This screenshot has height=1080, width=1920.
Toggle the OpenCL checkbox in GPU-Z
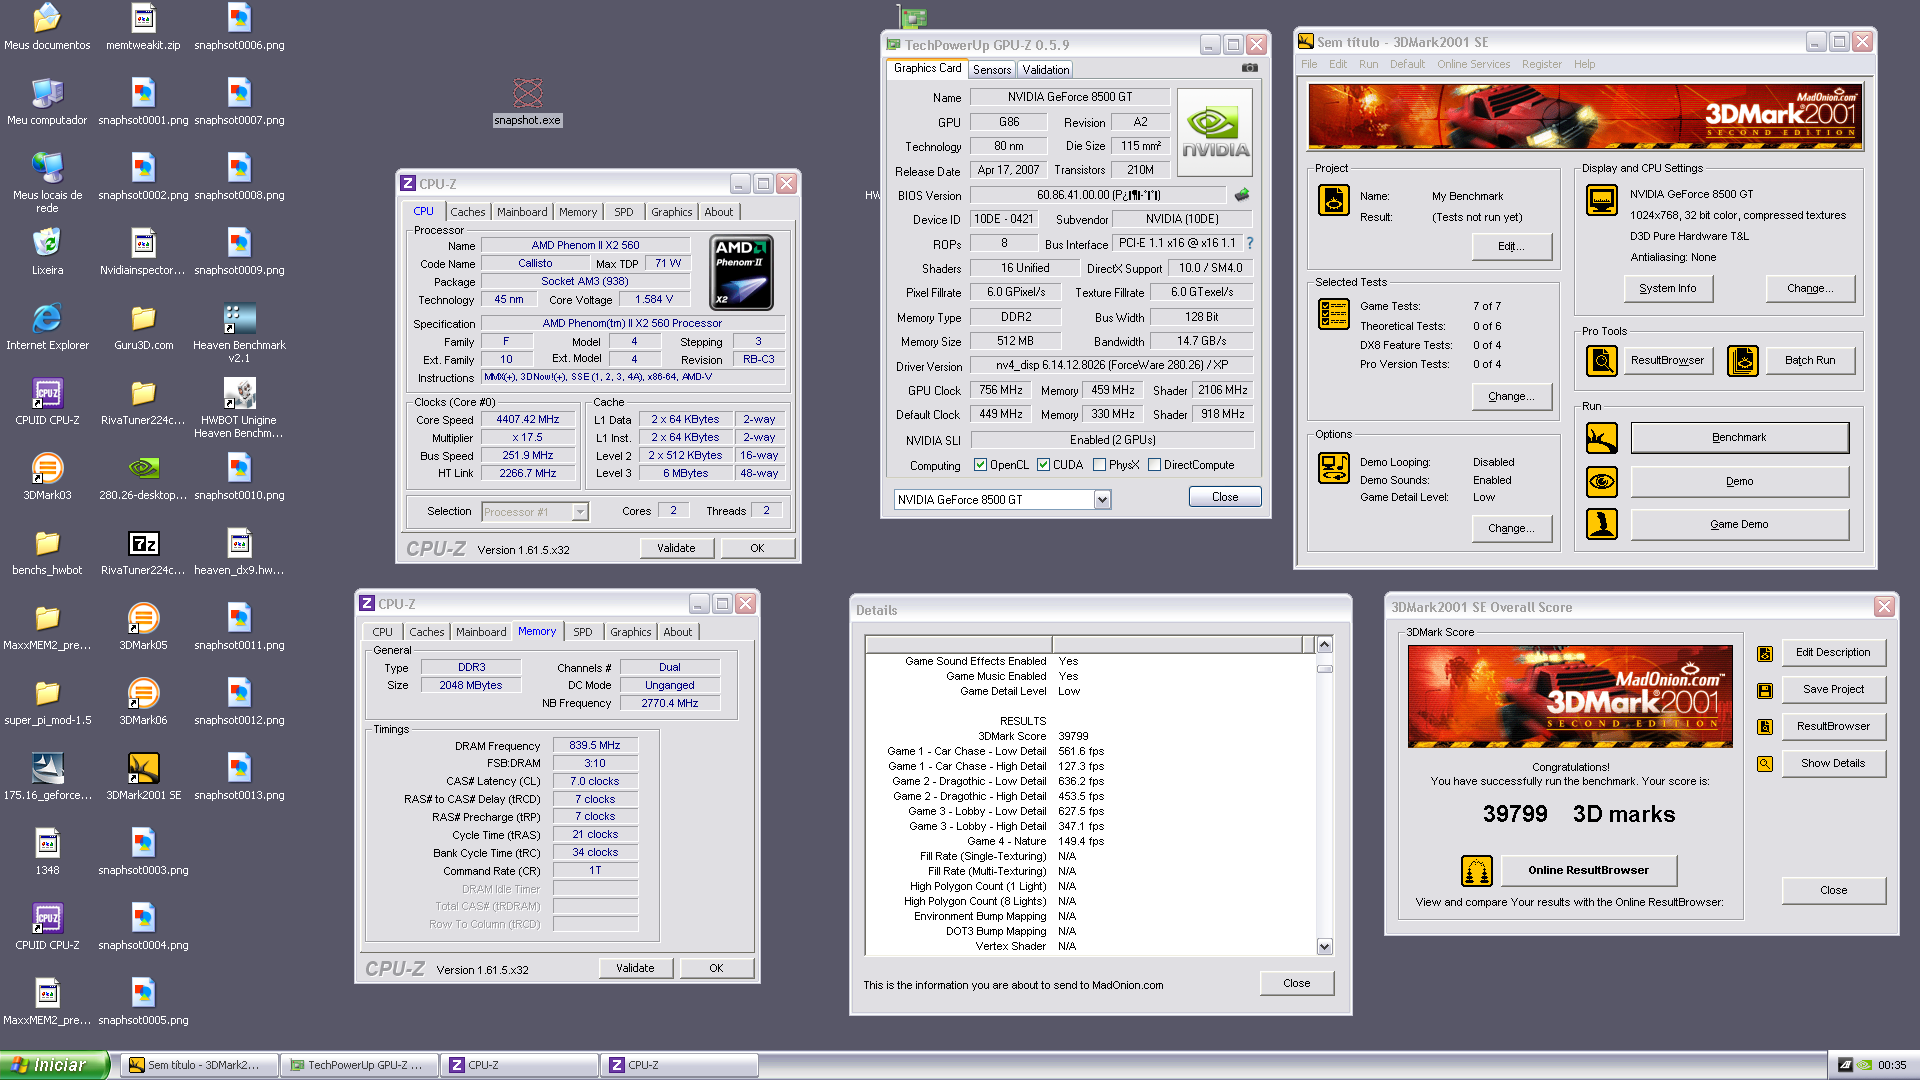coord(981,465)
